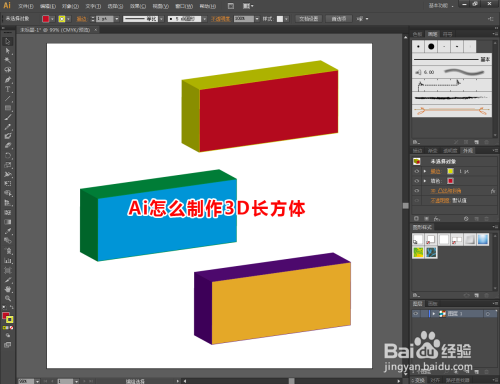500x384 pixels.
Task: Open variable width profile dropdown
Action: click(161, 19)
